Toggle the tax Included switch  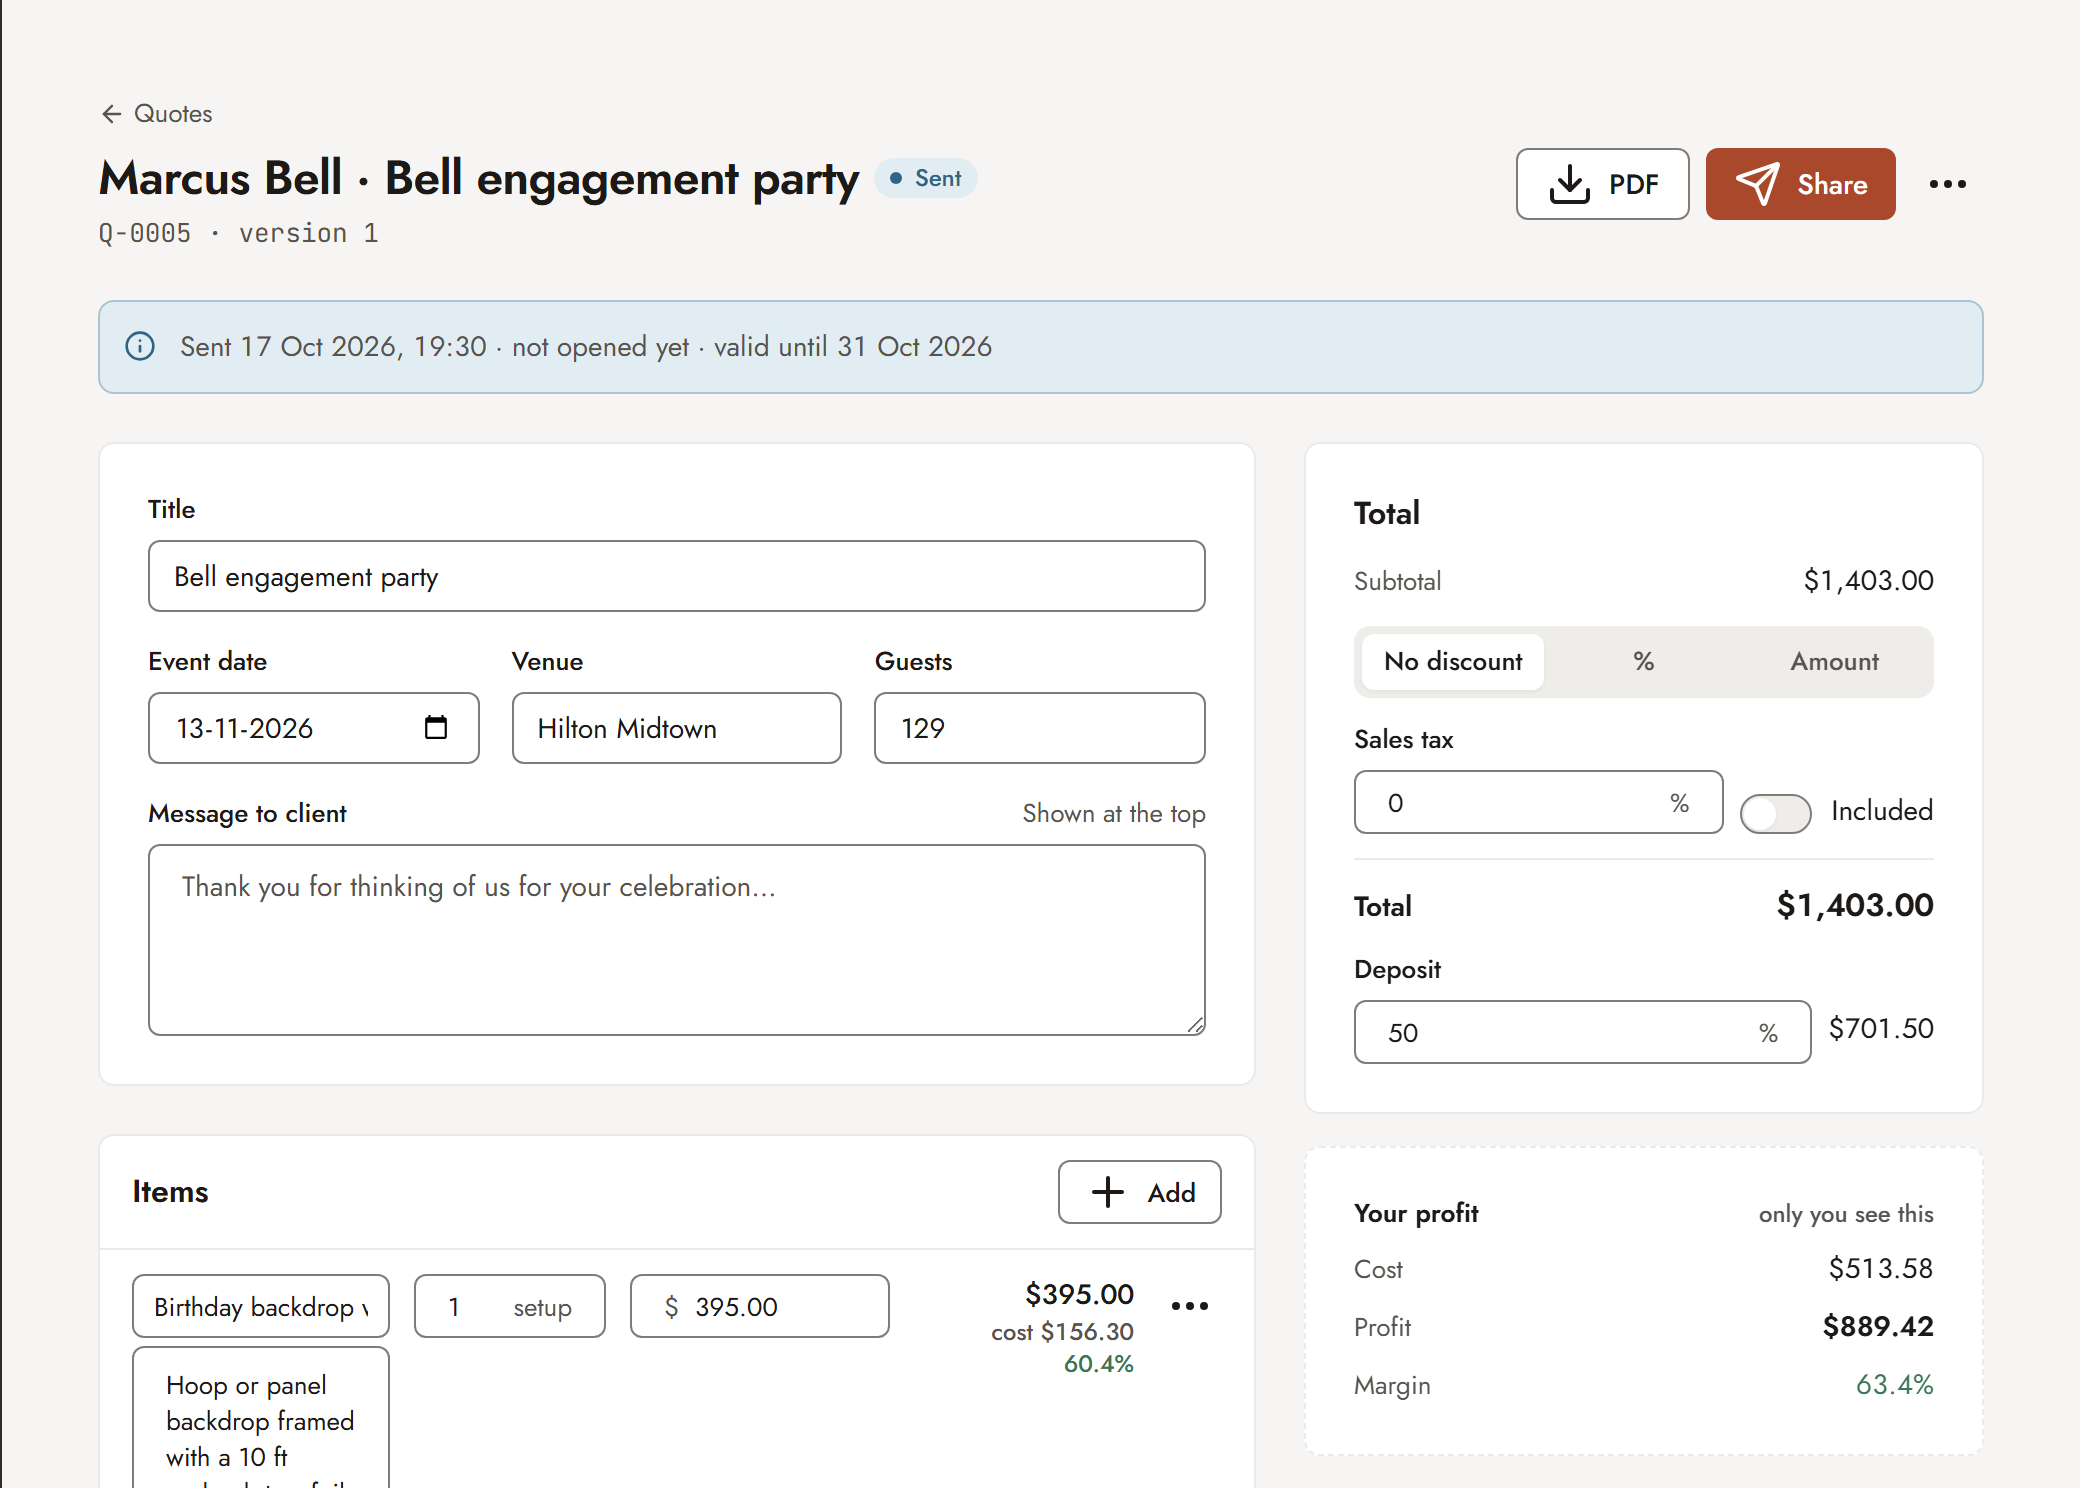[x=1775, y=813]
